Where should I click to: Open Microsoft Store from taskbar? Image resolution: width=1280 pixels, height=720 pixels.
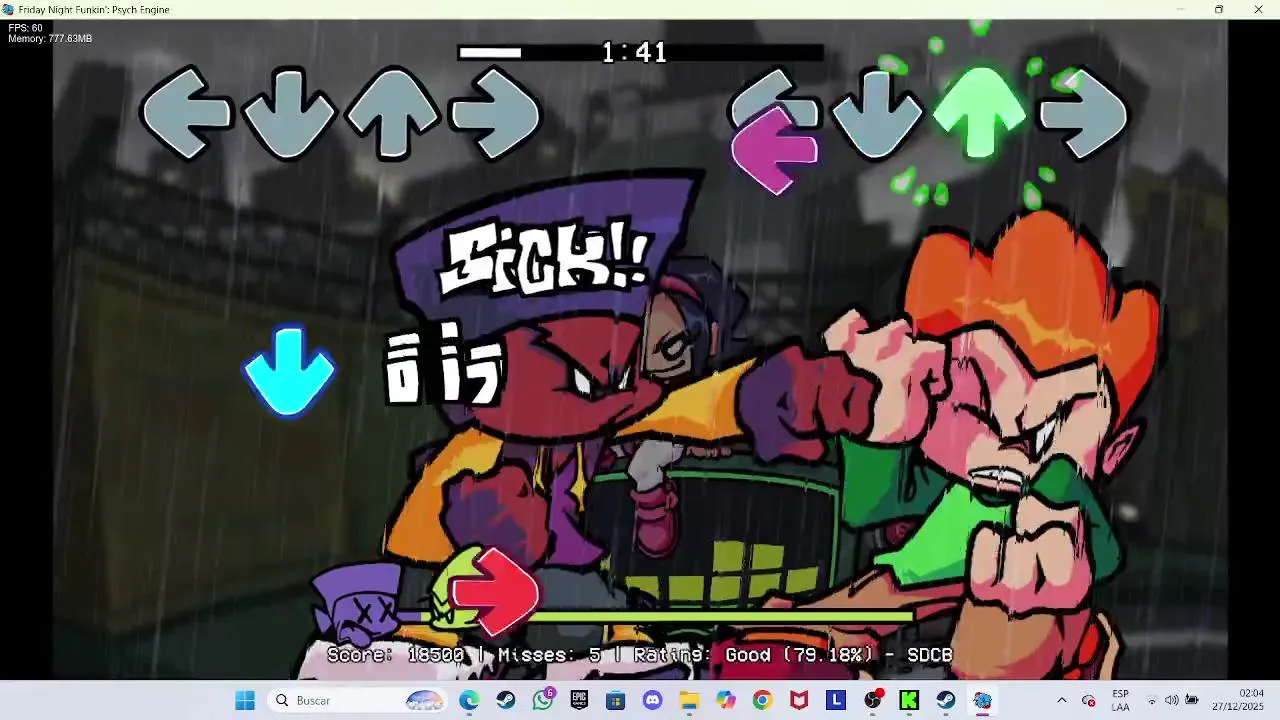(x=616, y=700)
